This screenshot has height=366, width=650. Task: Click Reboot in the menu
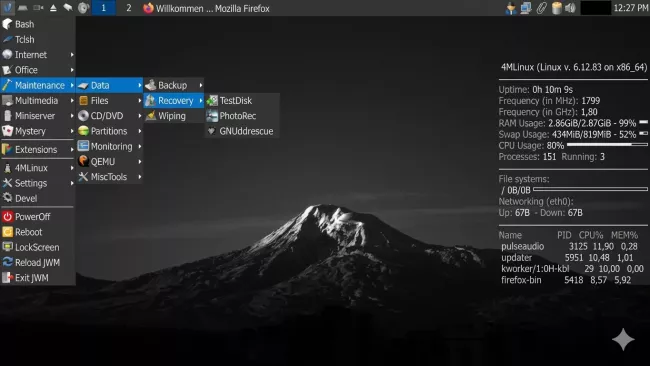tap(38, 232)
